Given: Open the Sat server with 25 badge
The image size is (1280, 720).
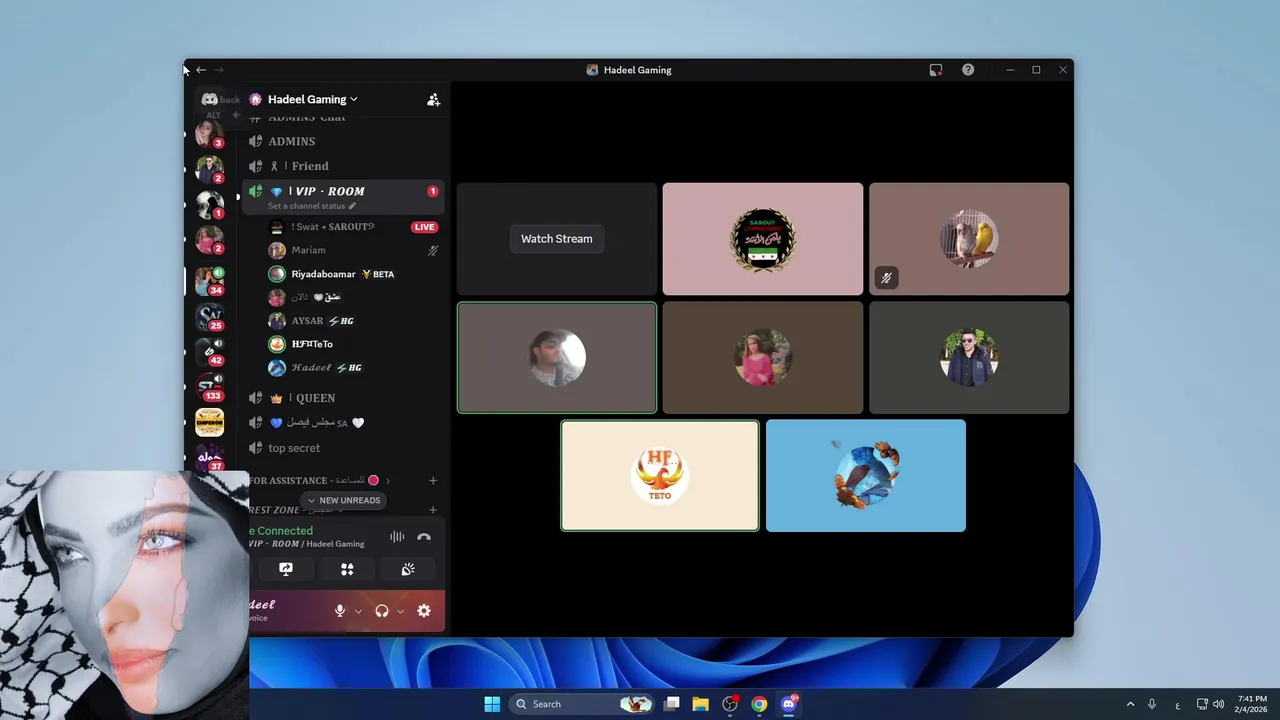Looking at the screenshot, I should pos(209,317).
